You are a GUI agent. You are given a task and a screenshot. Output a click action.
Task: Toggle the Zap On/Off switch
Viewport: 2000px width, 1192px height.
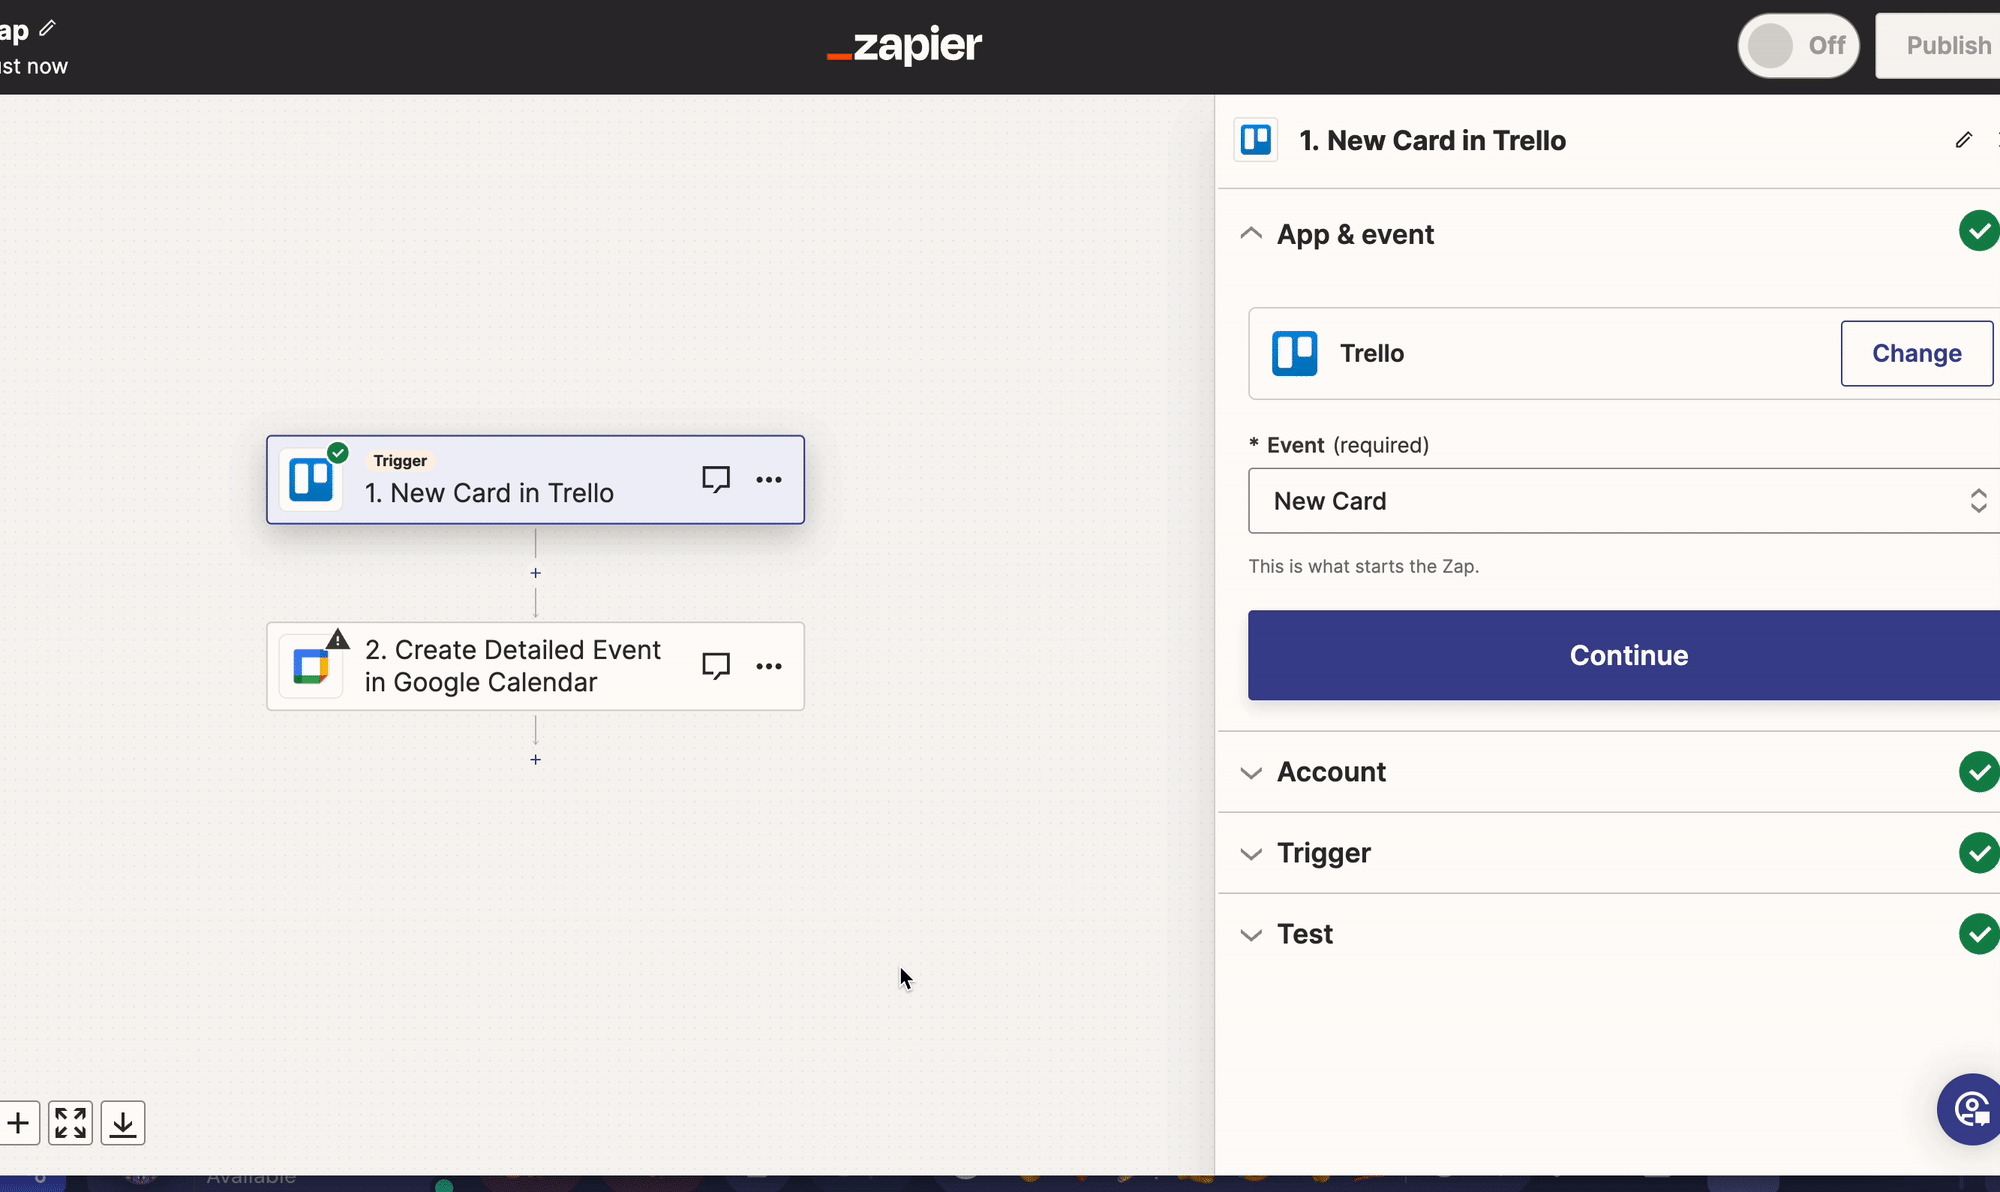point(1798,46)
